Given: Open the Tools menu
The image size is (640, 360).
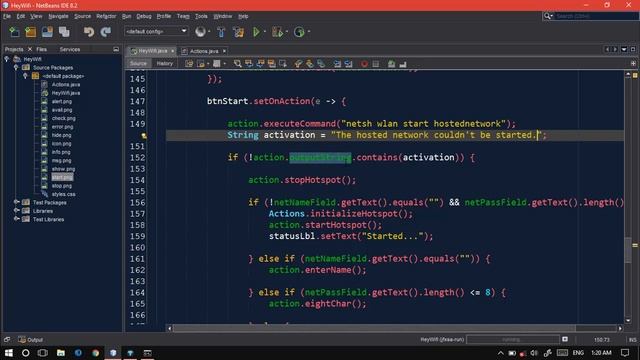Looking at the screenshot, I should tap(201, 16).
